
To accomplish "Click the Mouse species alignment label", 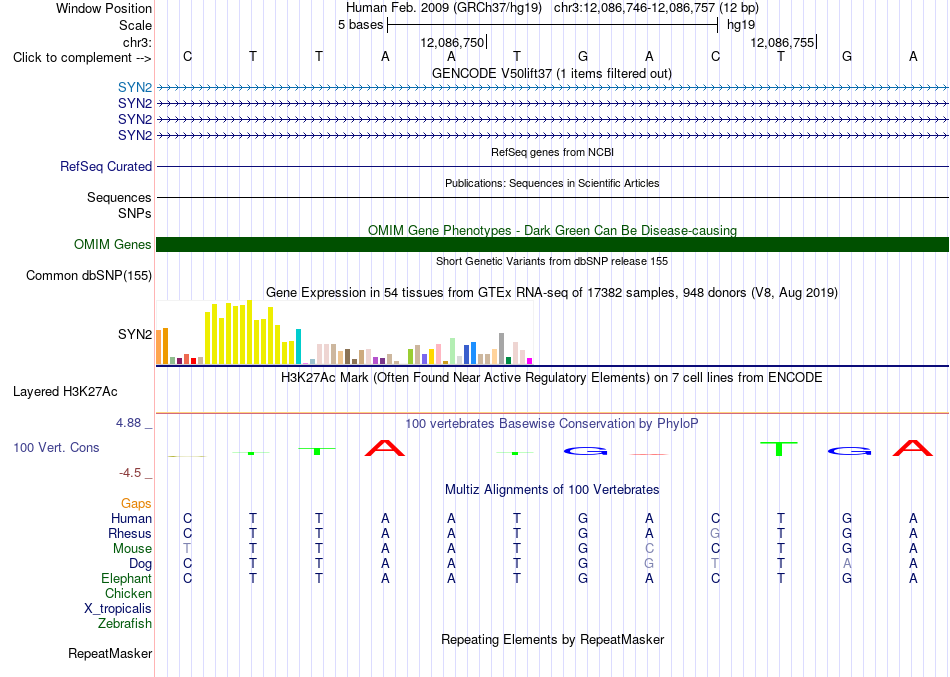I will 132,549.
